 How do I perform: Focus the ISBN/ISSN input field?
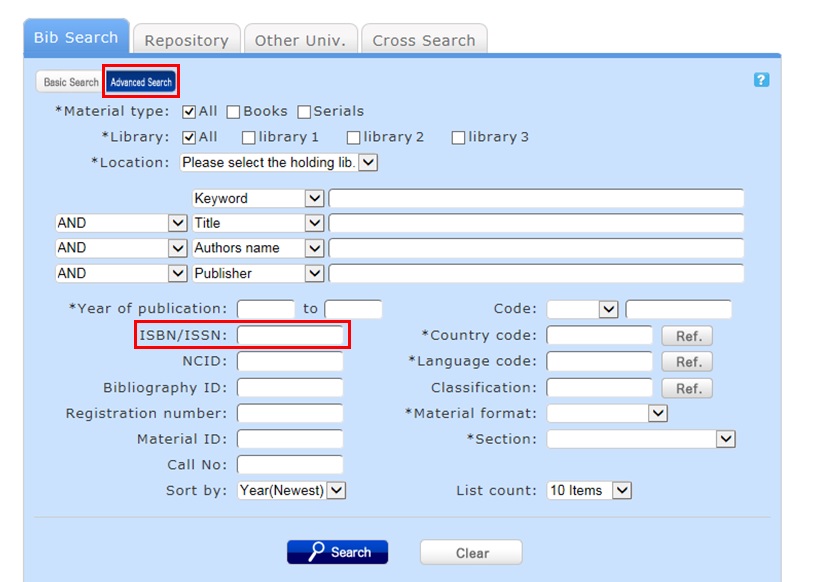click(x=290, y=335)
